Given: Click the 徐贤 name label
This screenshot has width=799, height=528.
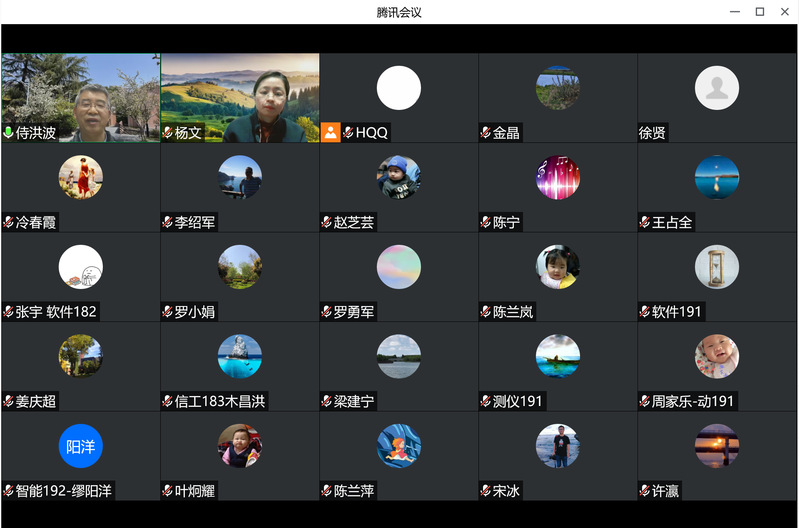Looking at the screenshot, I should click(x=652, y=133).
